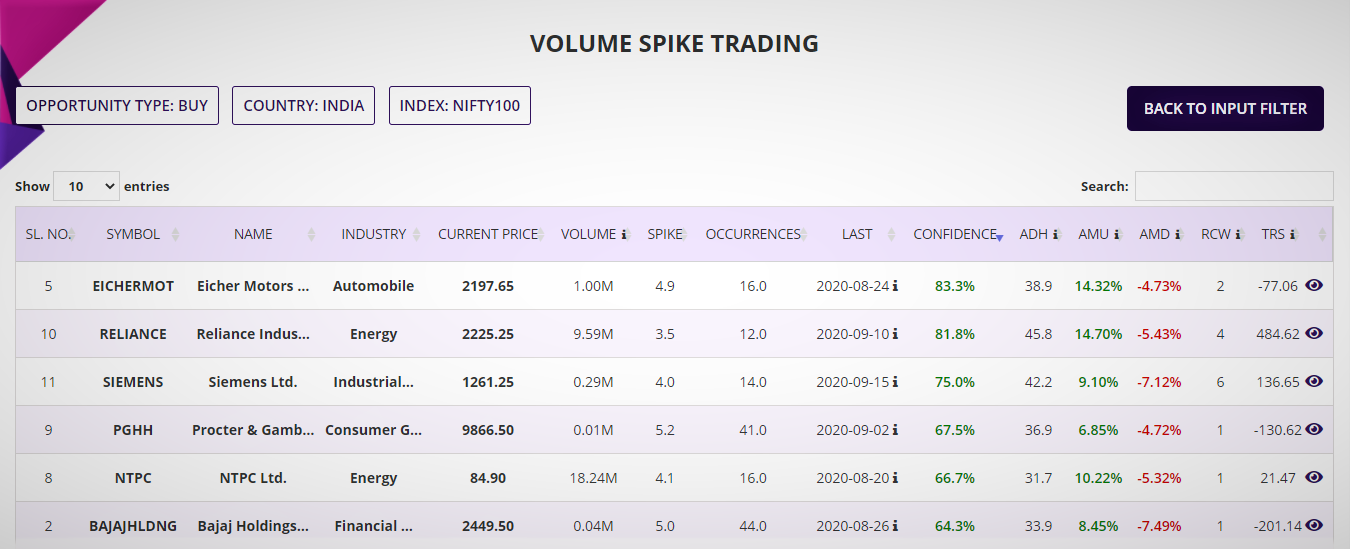Click Automobile industry cell
The height and width of the screenshot is (549, 1350).
coord(374,286)
